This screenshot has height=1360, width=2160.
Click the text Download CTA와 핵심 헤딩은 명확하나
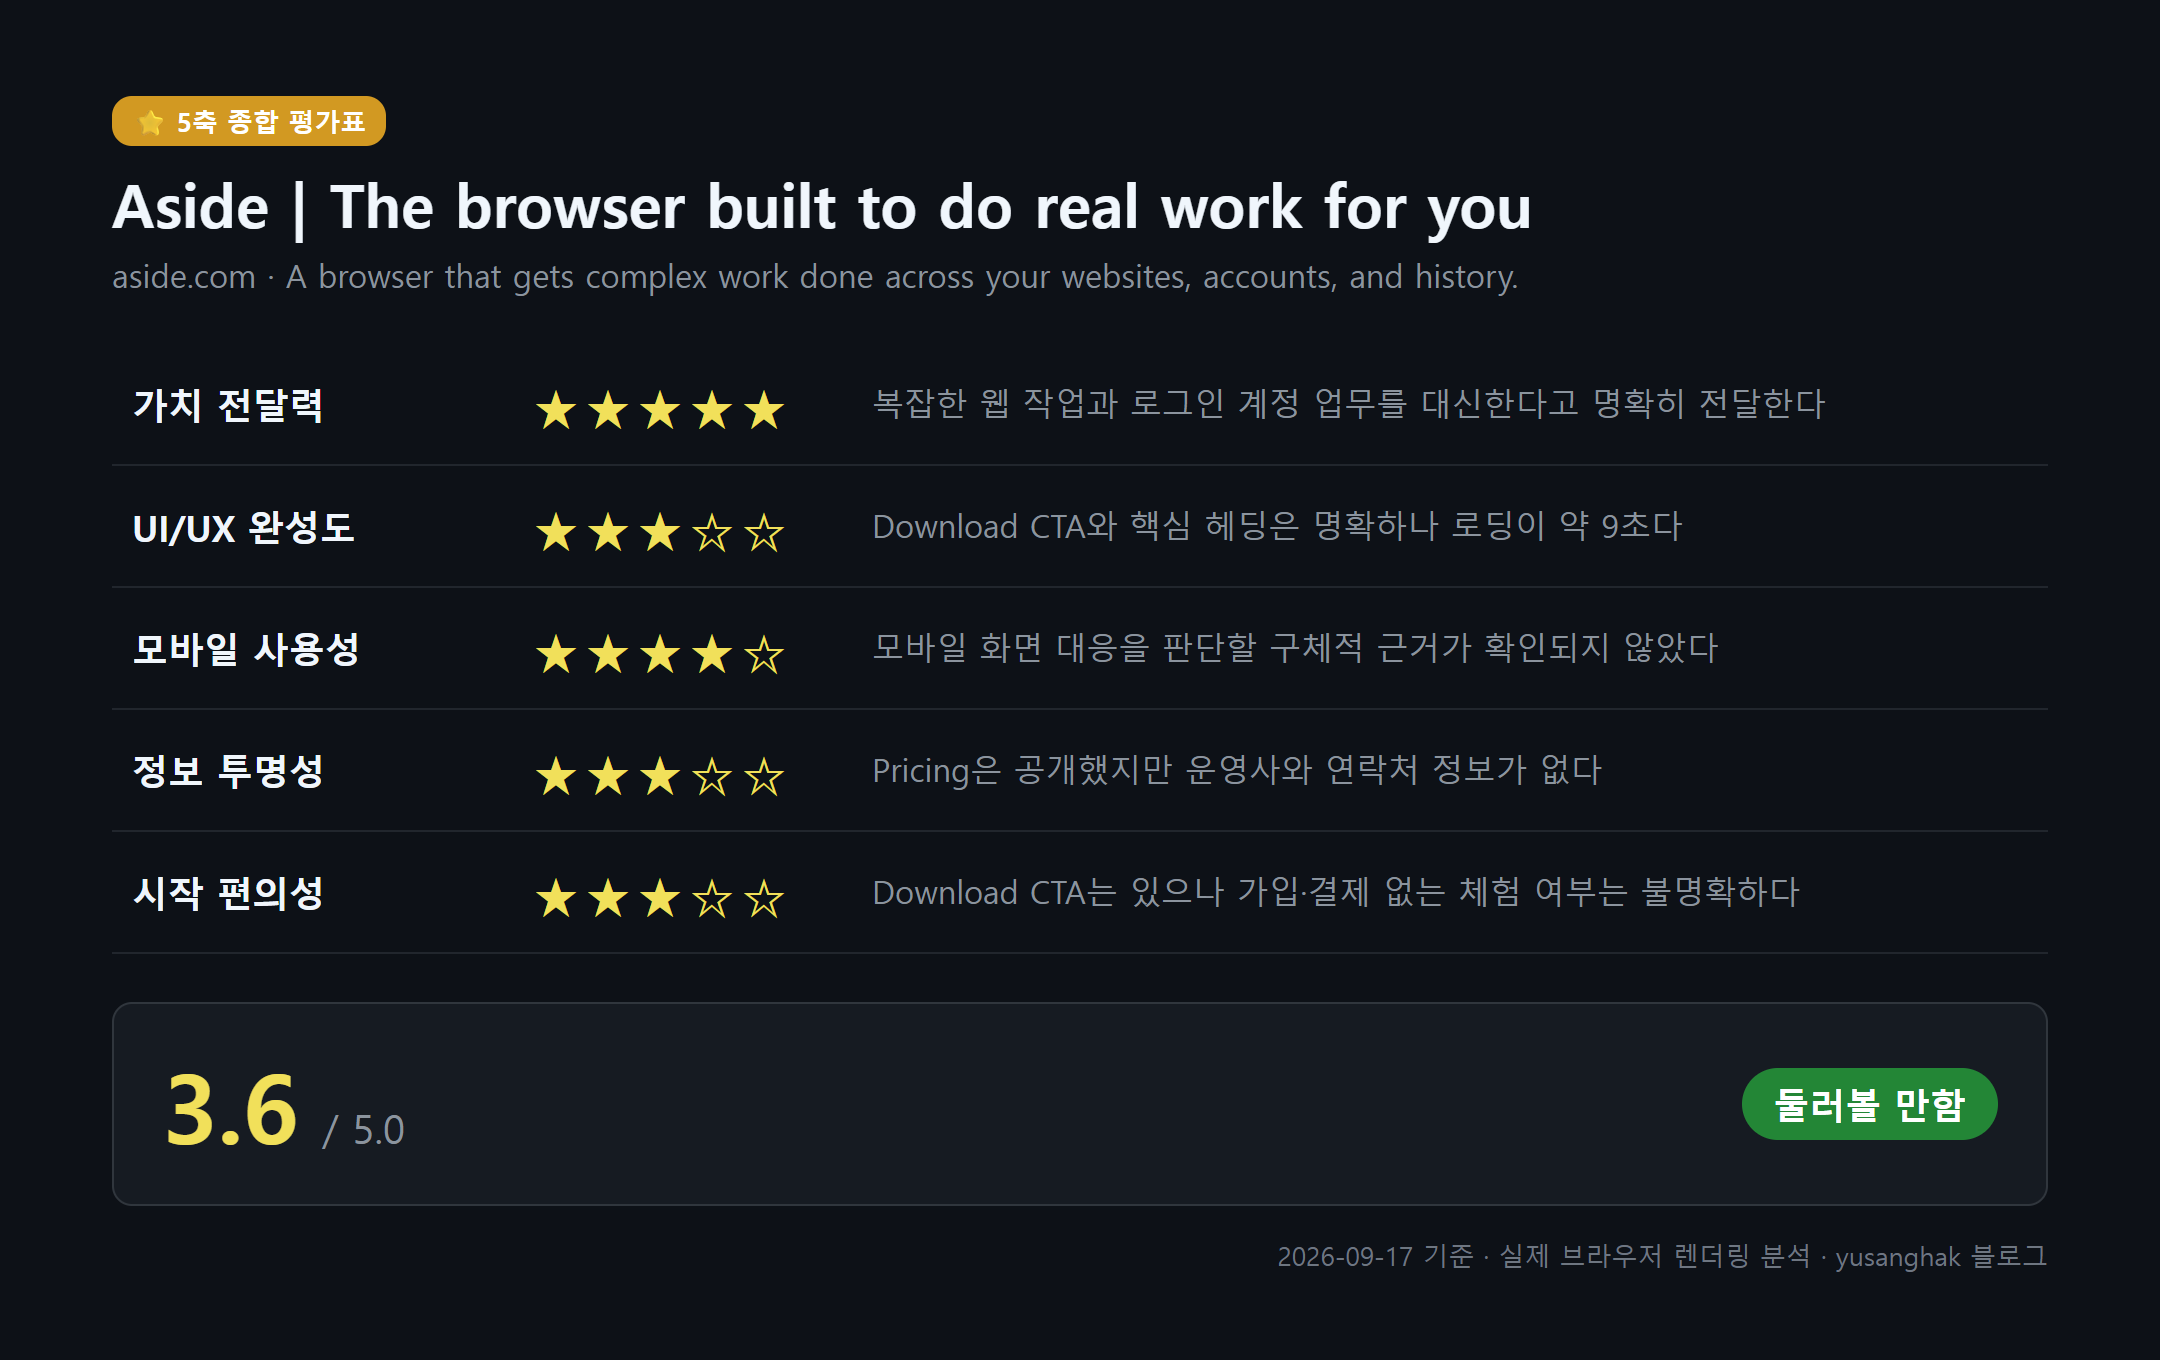pyautogui.click(x=1156, y=526)
